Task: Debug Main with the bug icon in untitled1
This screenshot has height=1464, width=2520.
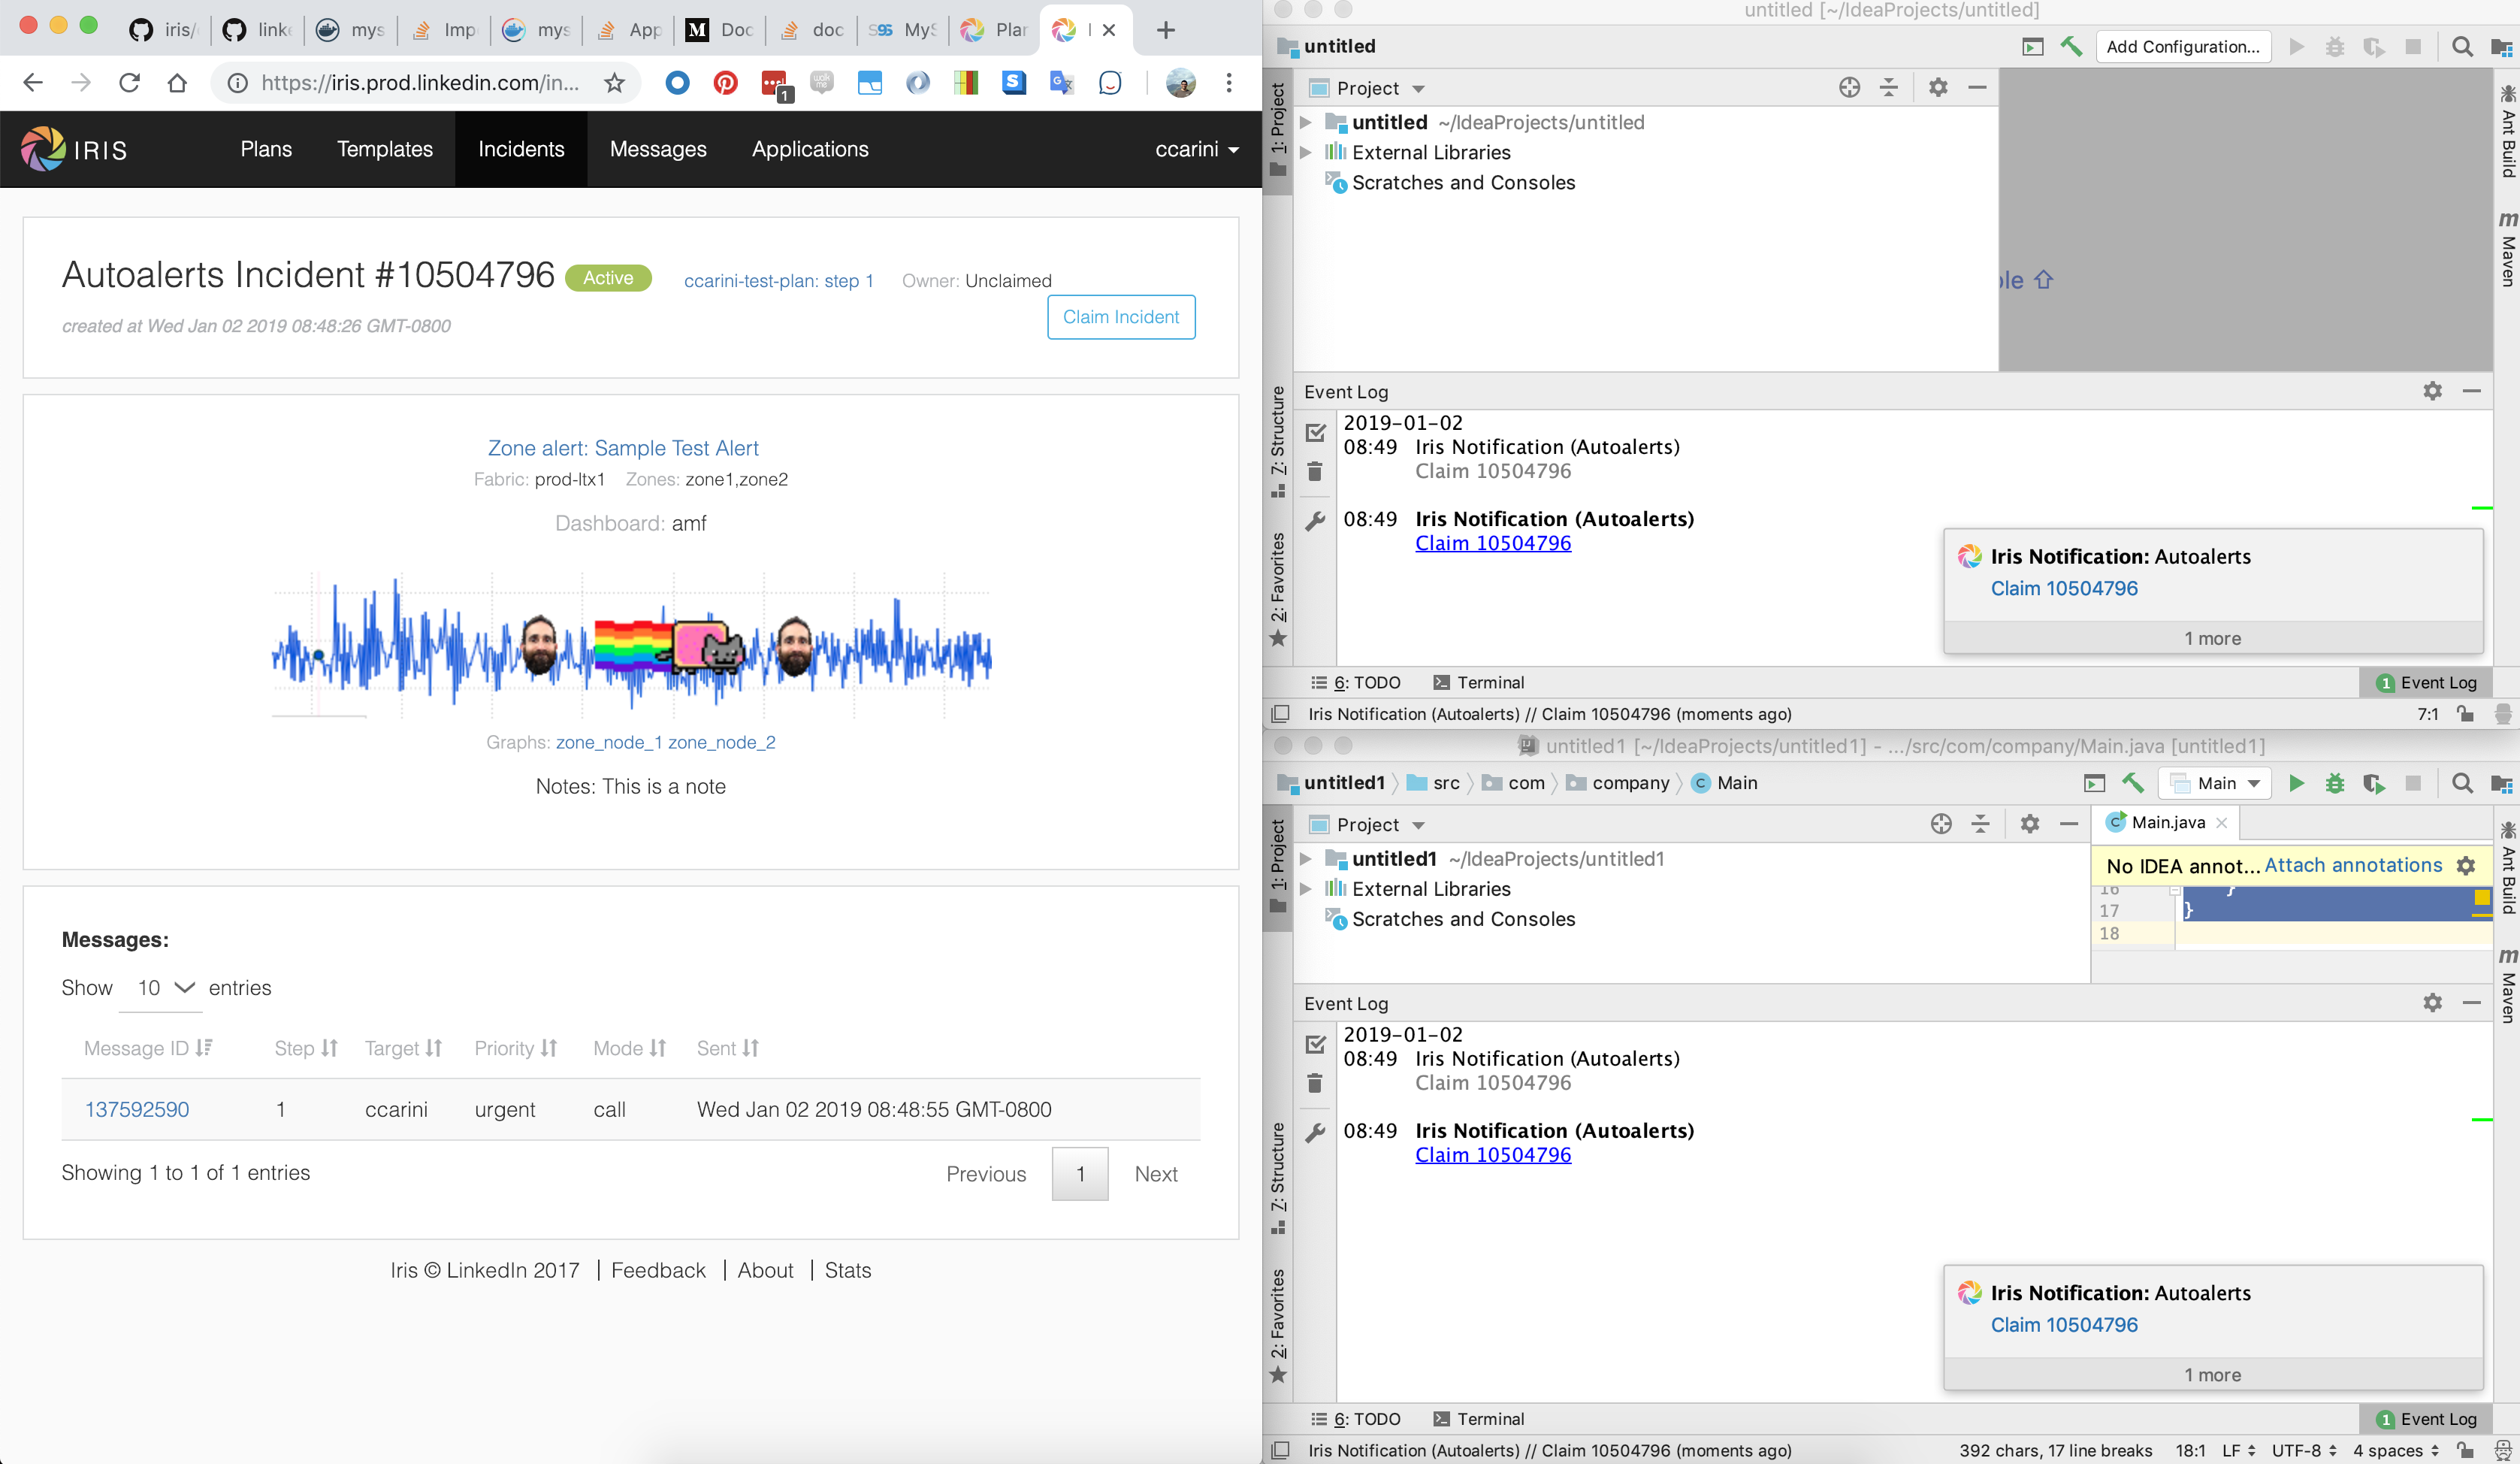Action: tap(2335, 783)
